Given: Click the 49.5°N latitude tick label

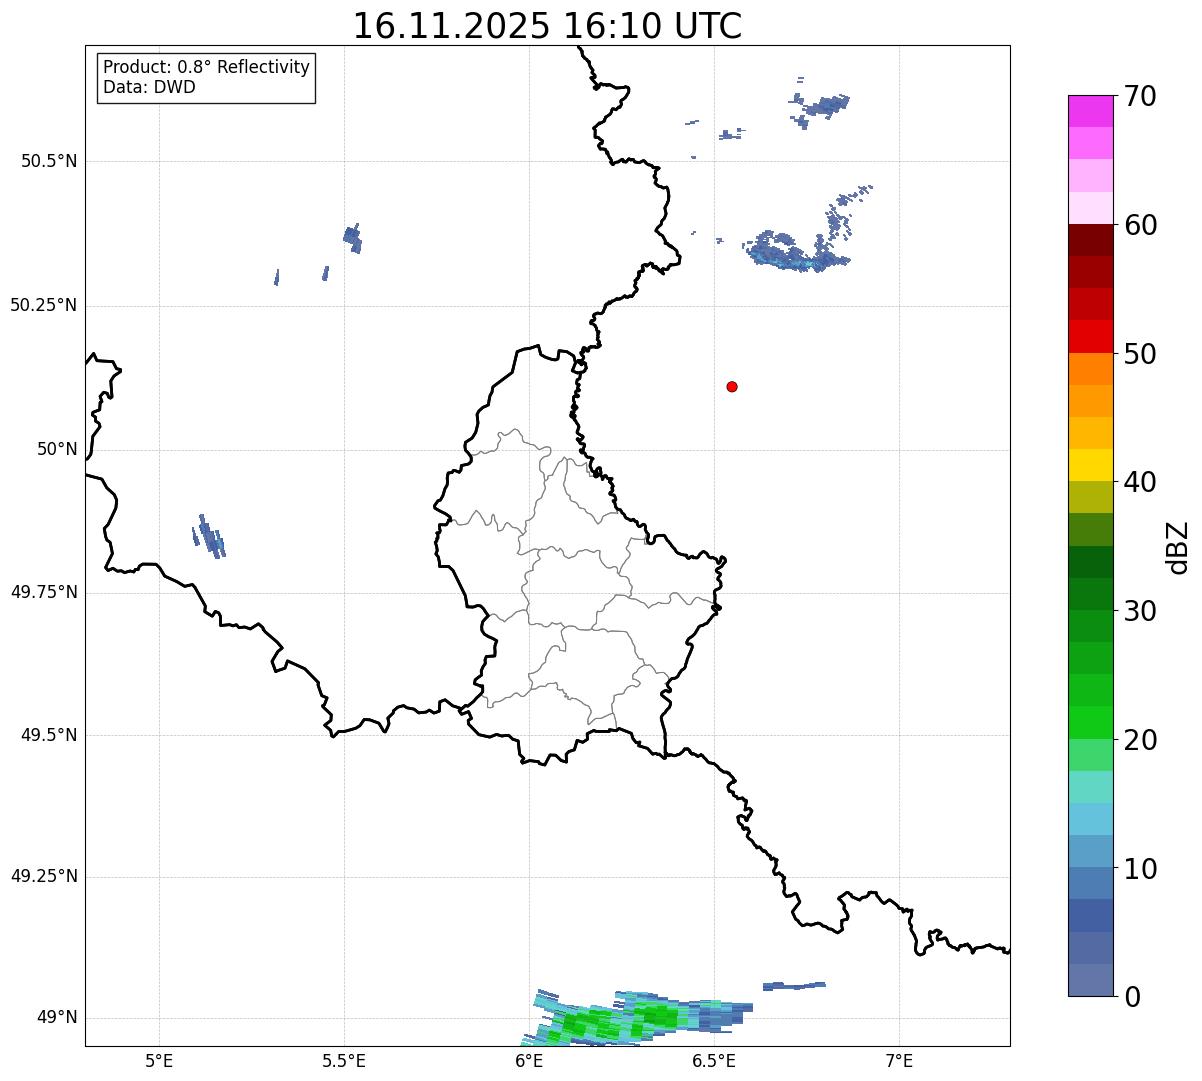Looking at the screenshot, I should pos(49,735).
